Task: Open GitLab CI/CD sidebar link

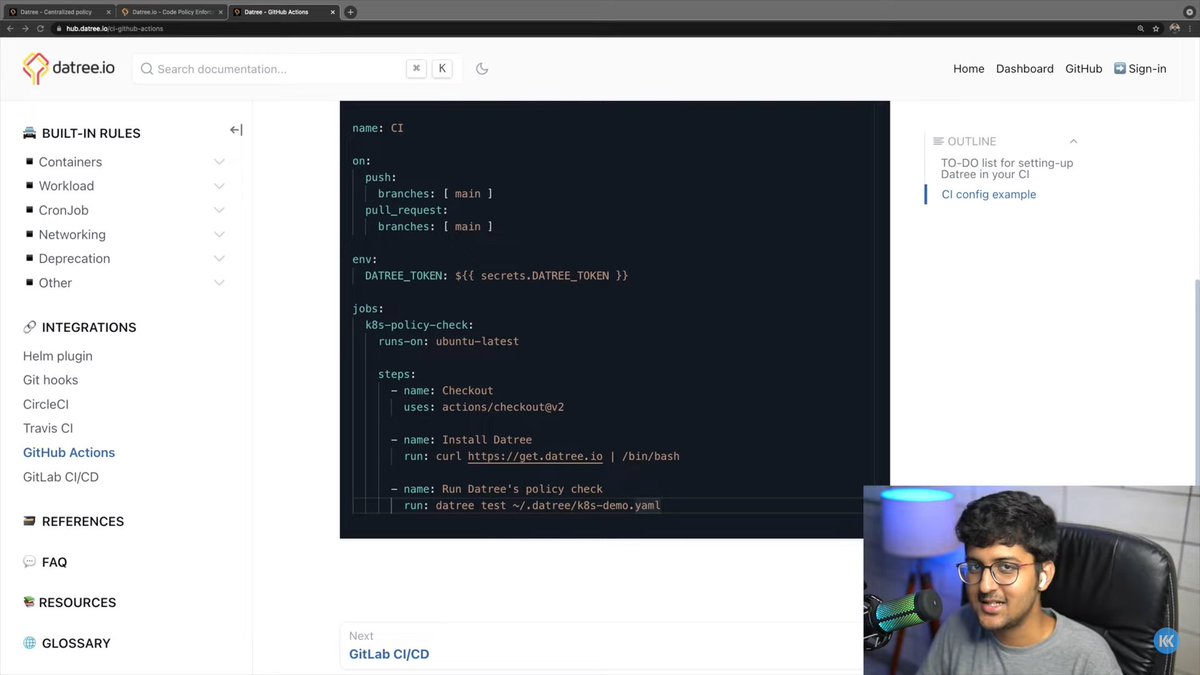Action: [x=61, y=477]
